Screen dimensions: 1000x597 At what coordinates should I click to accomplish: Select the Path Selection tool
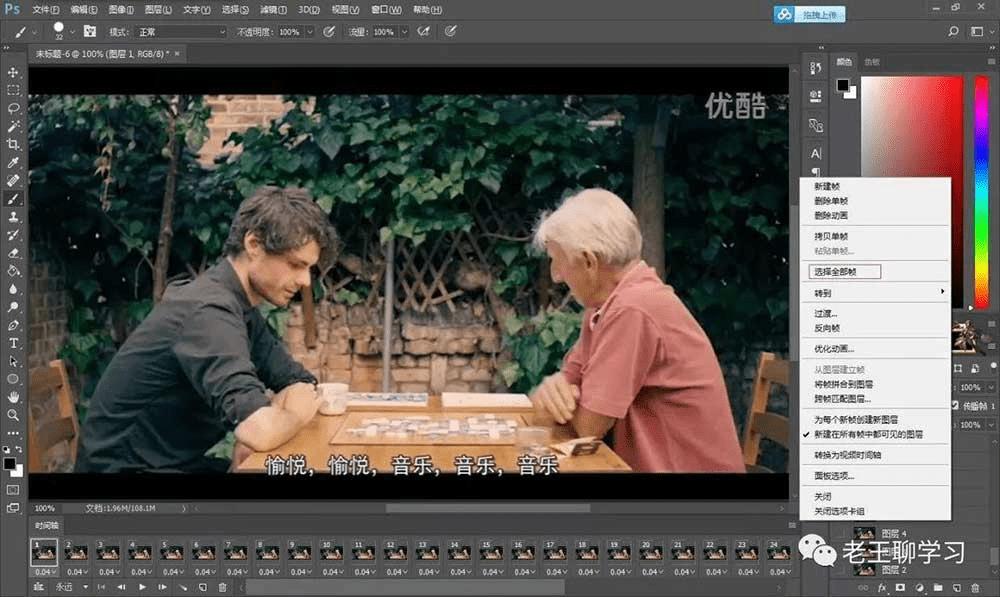click(x=13, y=361)
